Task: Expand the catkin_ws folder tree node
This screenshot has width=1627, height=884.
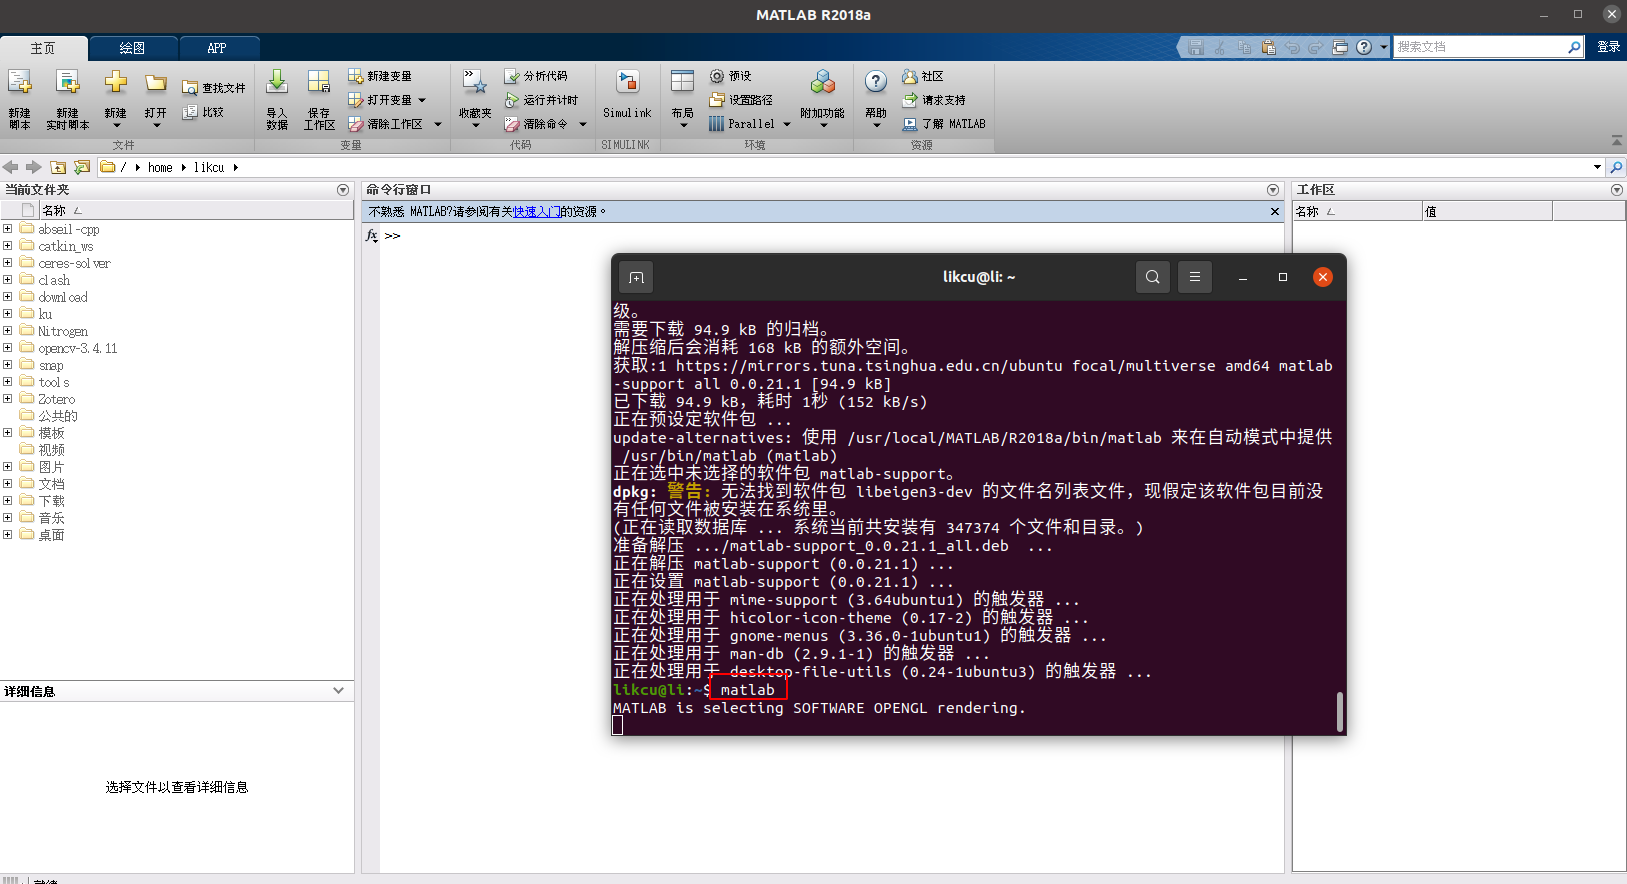Action: [8, 246]
